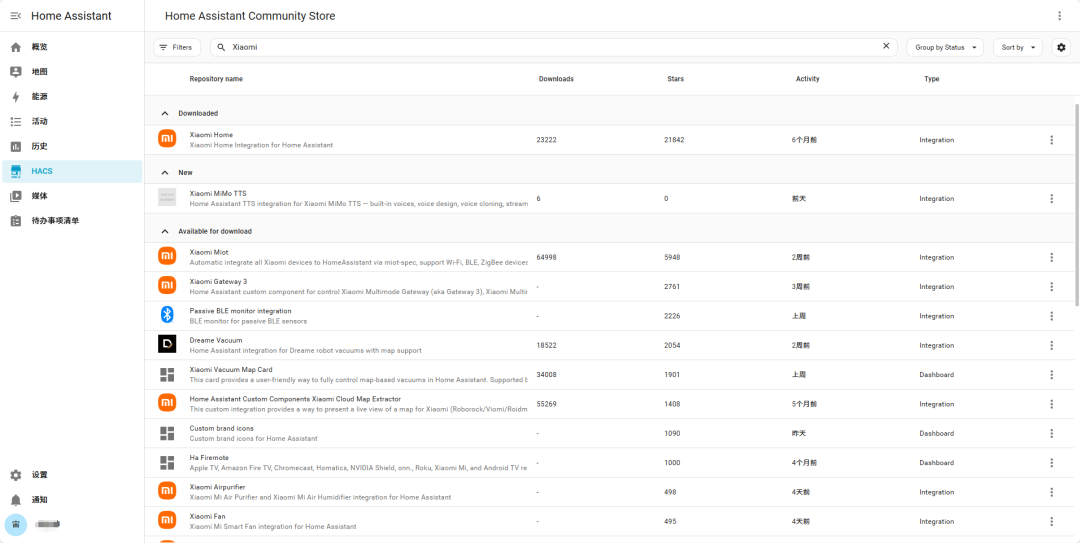Open the user profile avatar

tap(16, 524)
